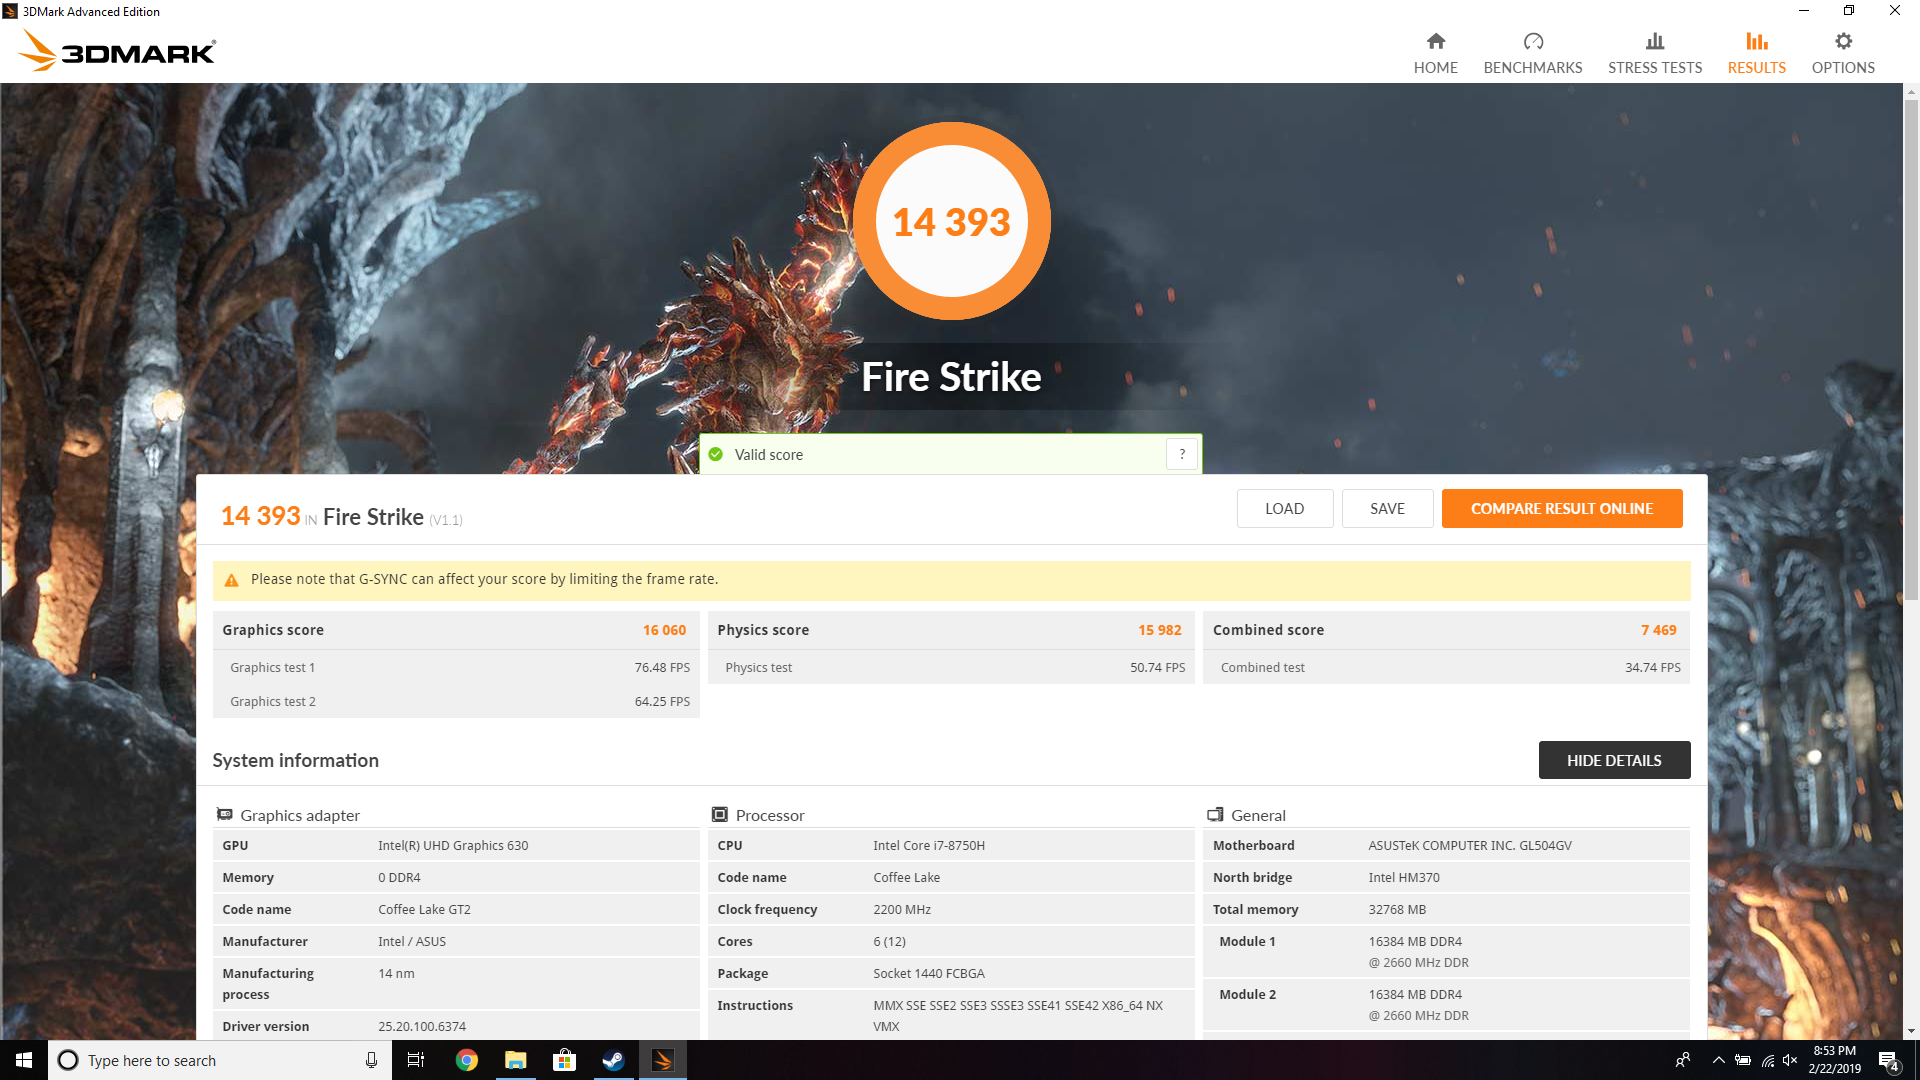Open the clock showing 8:53 PM
This screenshot has width=1920, height=1080.
(1834, 1060)
